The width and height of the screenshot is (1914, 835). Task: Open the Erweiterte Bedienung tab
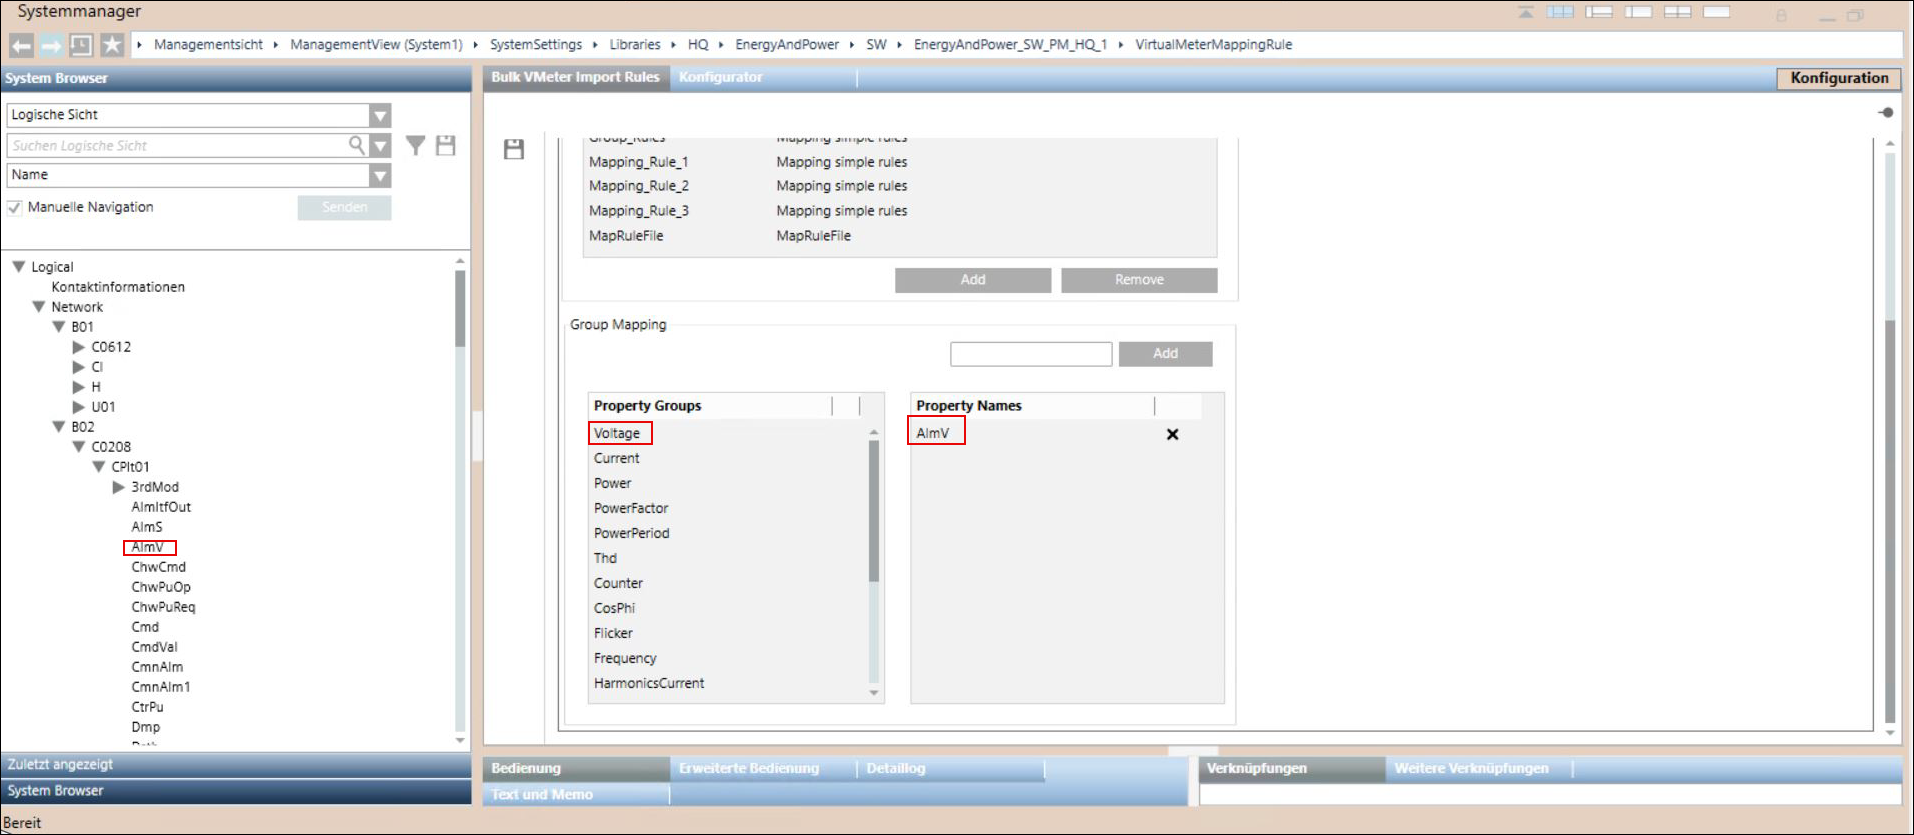[x=748, y=768]
